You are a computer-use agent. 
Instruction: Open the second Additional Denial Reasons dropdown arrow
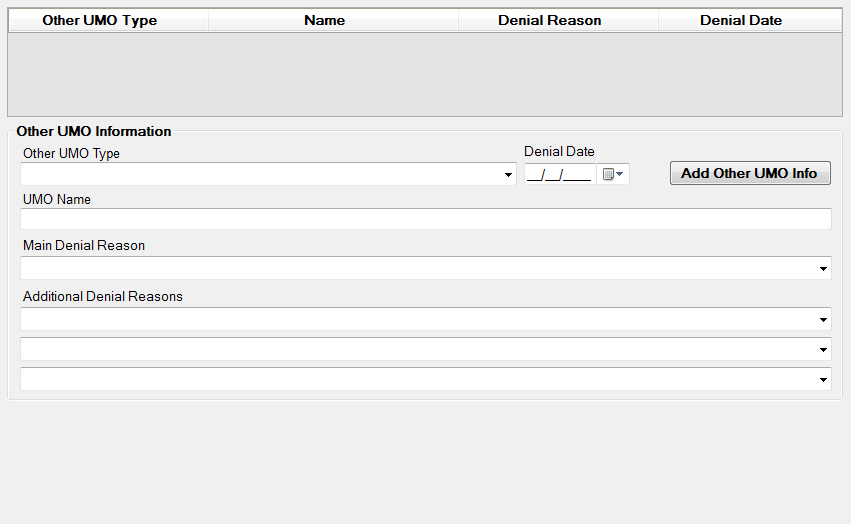click(823, 350)
